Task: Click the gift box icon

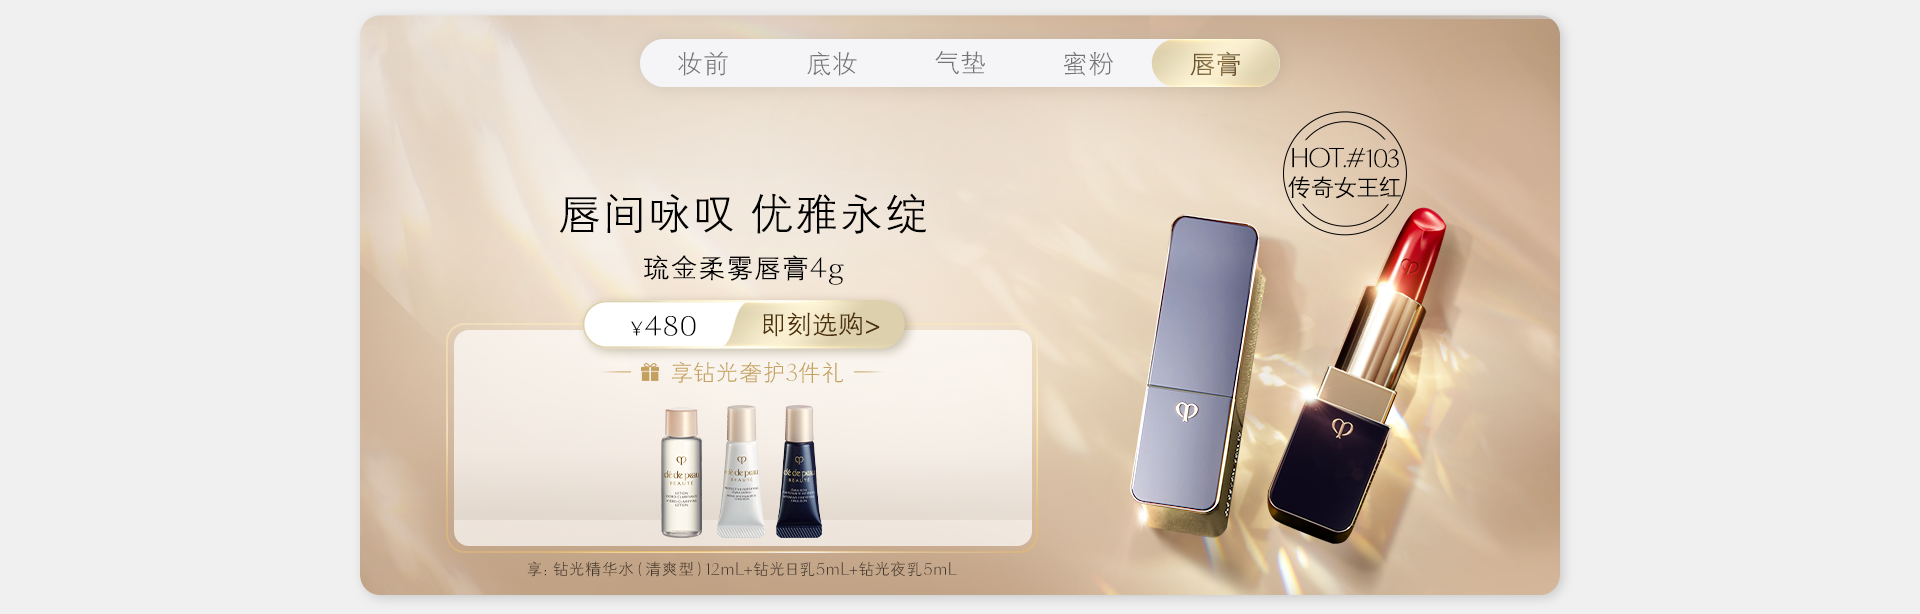Action: click(650, 373)
